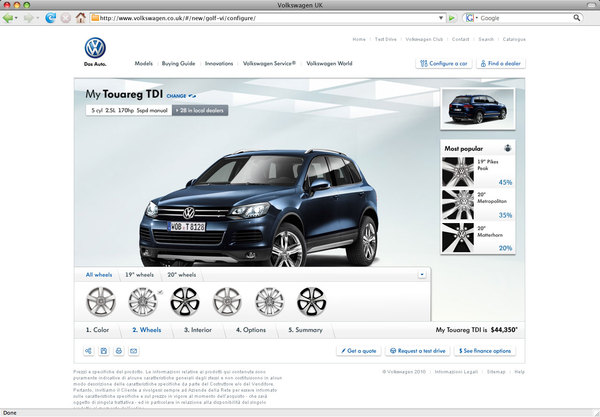600x417 pixels.
Task: Click the email icon in bottom toolbar
Action: [133, 351]
